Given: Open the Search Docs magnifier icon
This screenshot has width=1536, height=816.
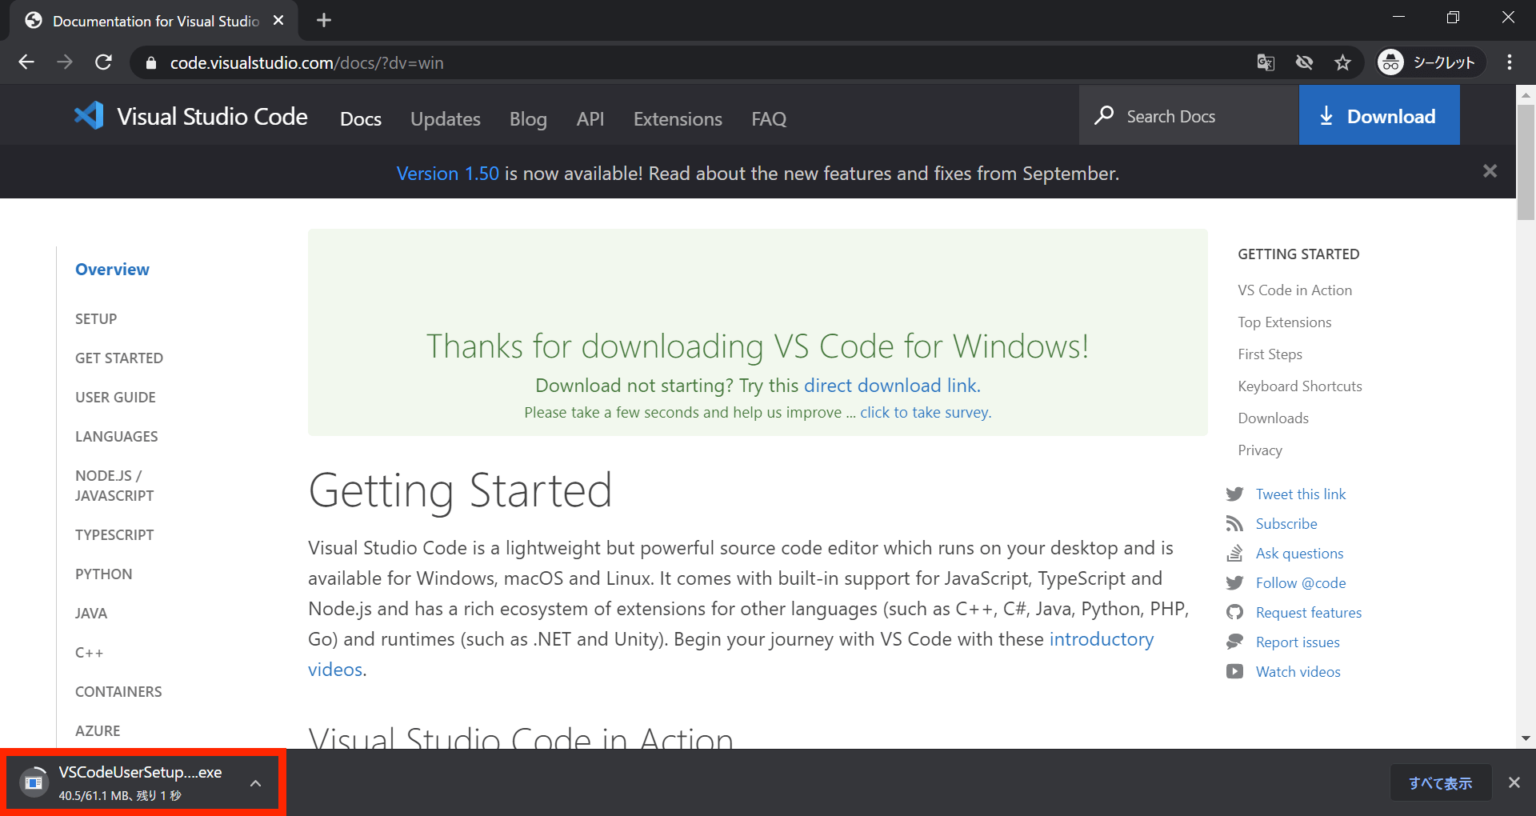Looking at the screenshot, I should point(1104,115).
